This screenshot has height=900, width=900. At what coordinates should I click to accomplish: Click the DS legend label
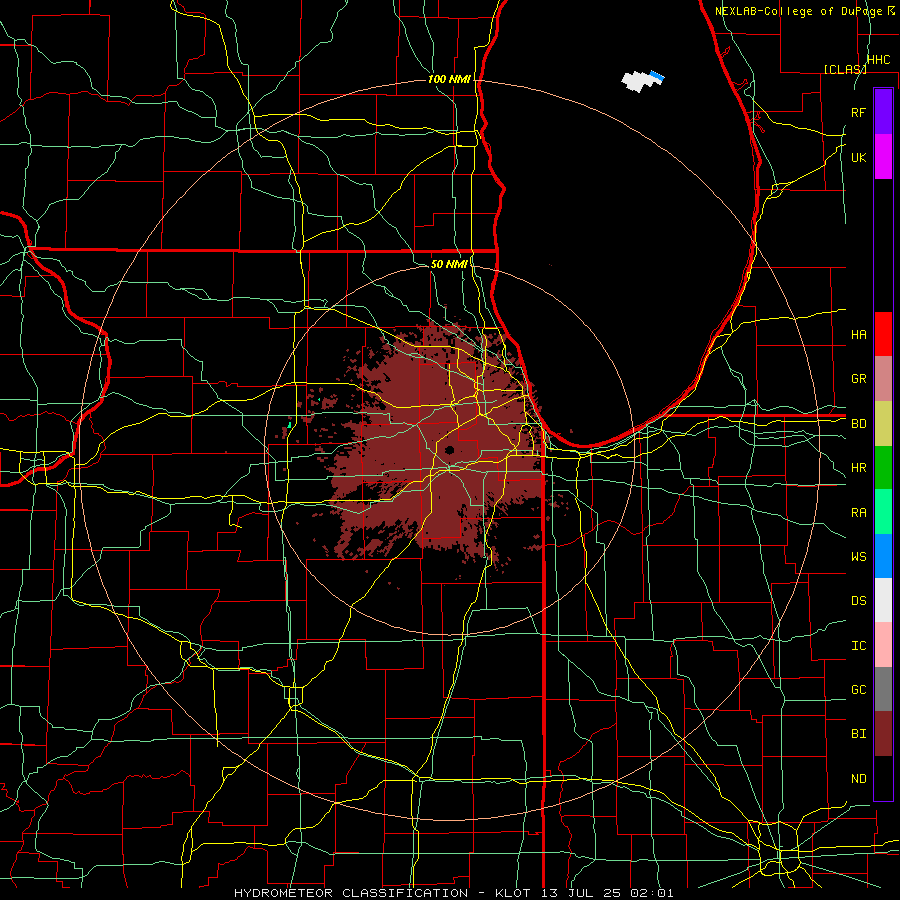pyautogui.click(x=859, y=601)
